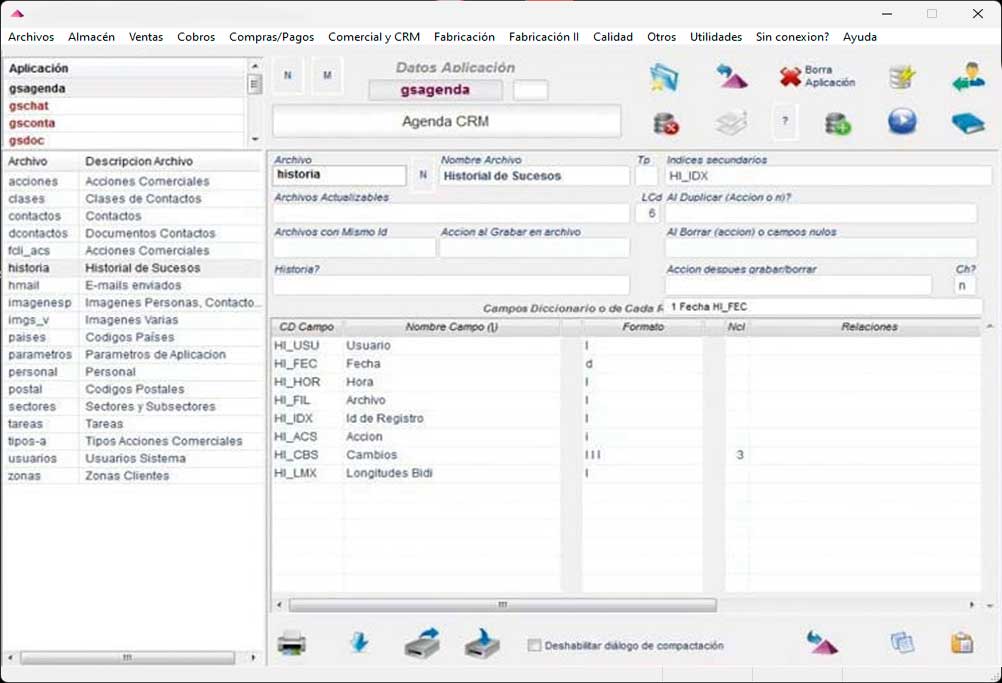
Task: Click the database with lightning icon
Action: point(902,77)
